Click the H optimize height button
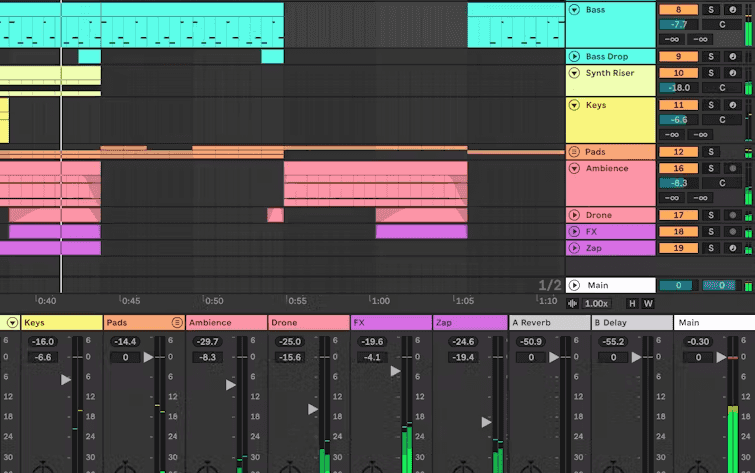This screenshot has width=755, height=473. pos(632,303)
